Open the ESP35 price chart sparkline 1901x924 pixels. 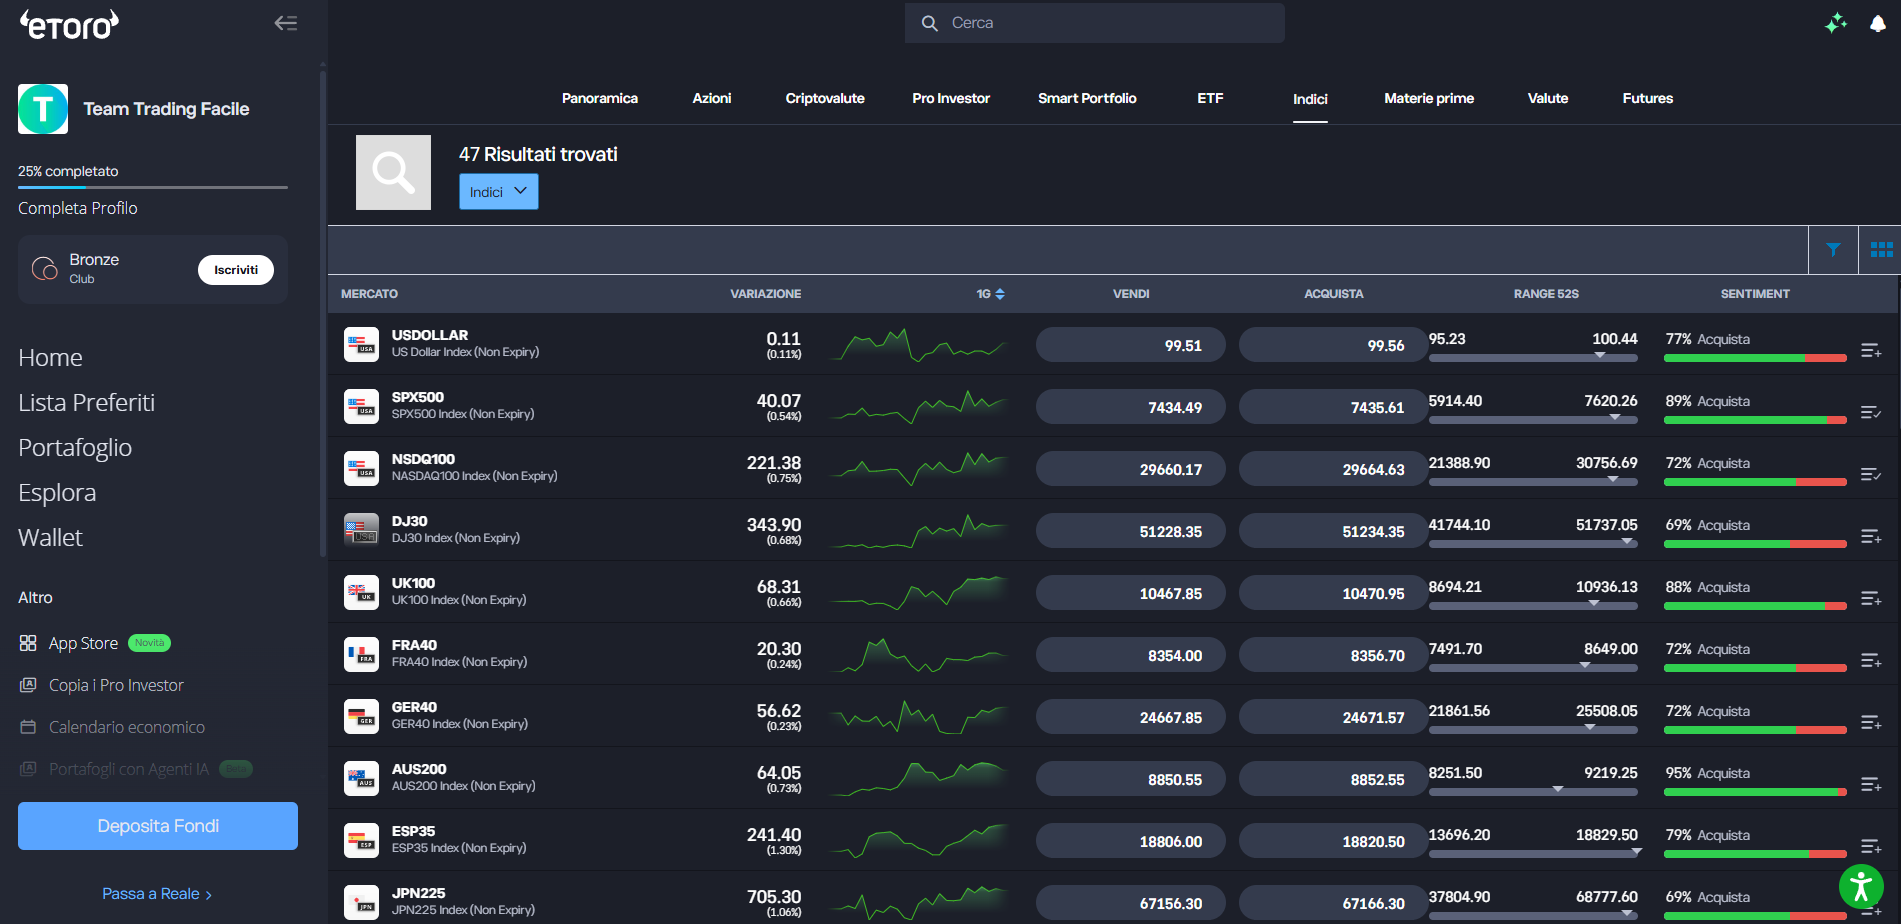coord(919,842)
